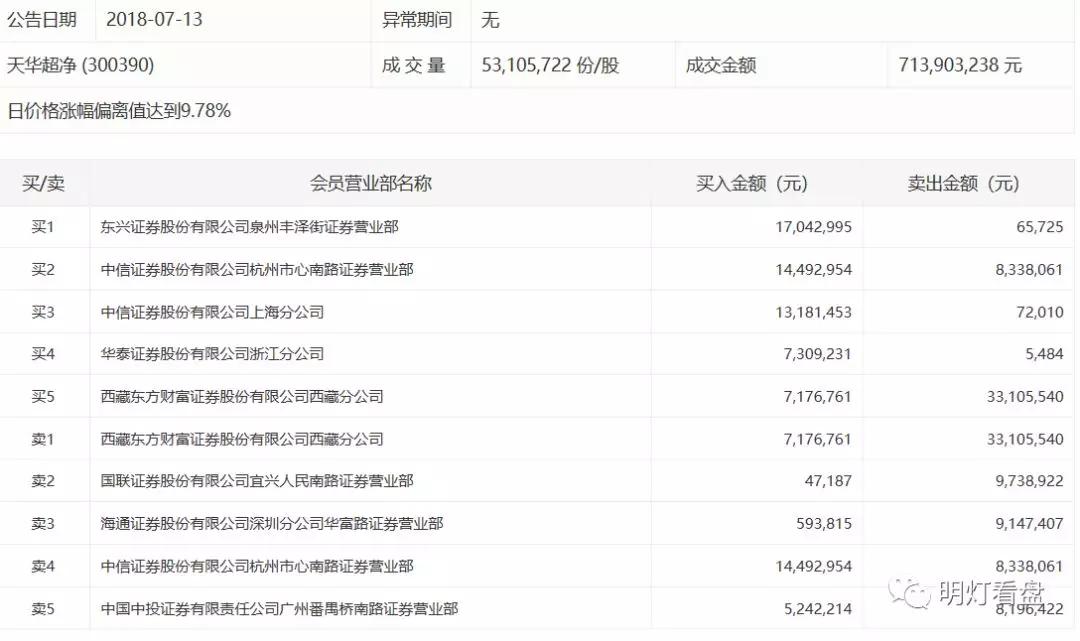1080x641 pixels.
Task: Click the sell amount 72,010
Action: 1040,312
